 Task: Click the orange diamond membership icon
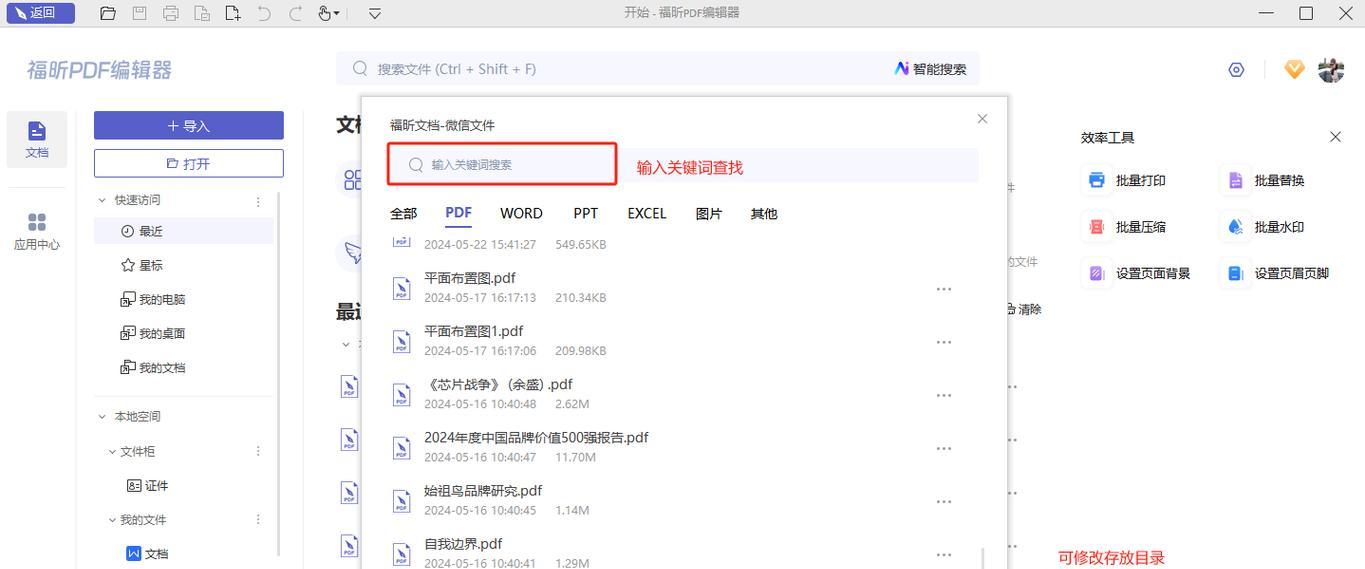coord(1294,70)
